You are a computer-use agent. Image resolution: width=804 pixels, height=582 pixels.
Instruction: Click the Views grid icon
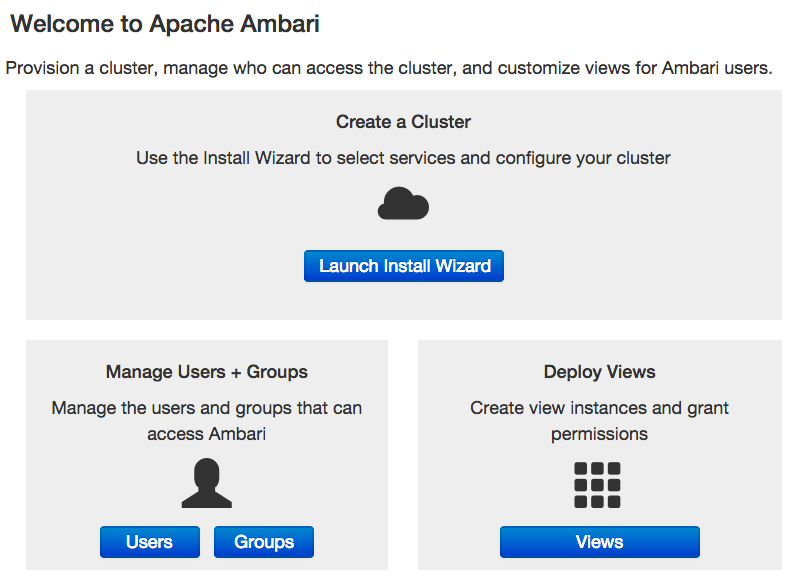[x=598, y=485]
